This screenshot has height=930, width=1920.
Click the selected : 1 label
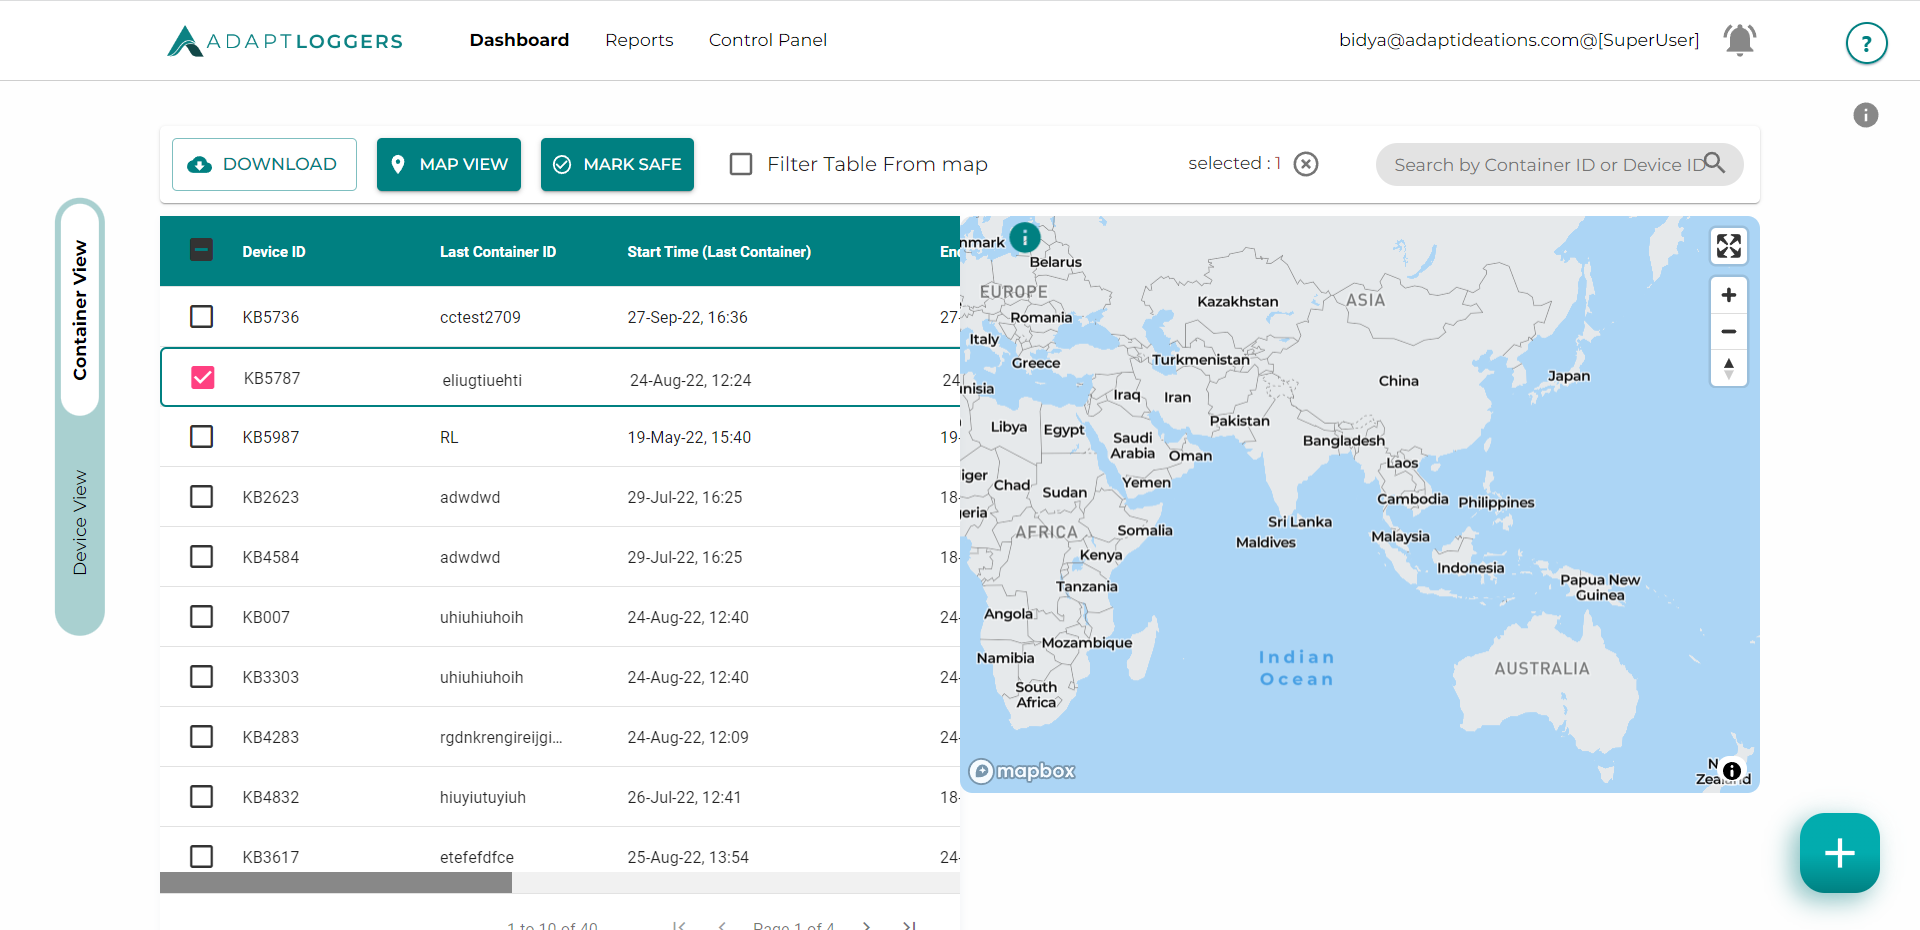pos(1234,163)
